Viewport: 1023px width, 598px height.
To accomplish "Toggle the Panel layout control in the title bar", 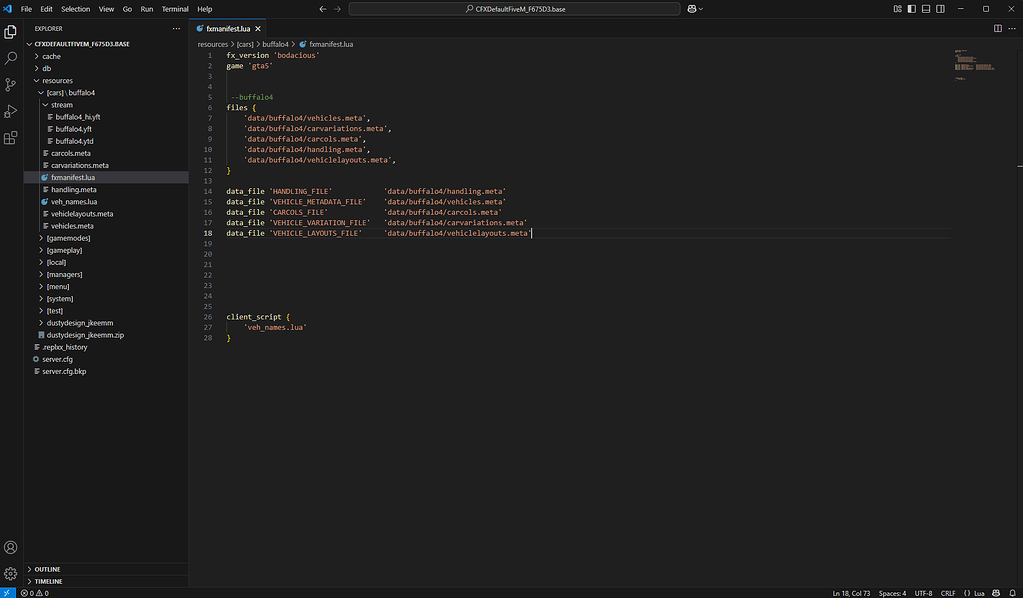I will [926, 8].
